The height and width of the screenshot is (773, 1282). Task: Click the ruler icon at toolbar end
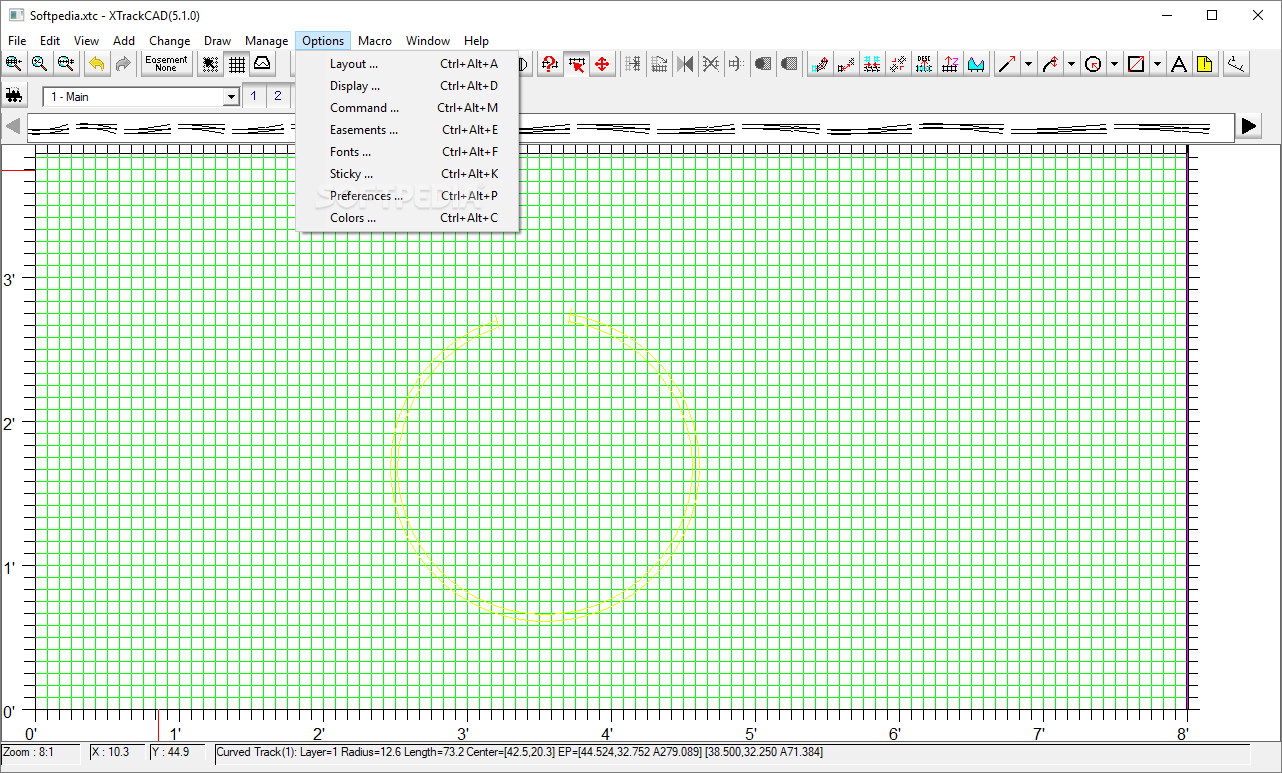point(1237,64)
